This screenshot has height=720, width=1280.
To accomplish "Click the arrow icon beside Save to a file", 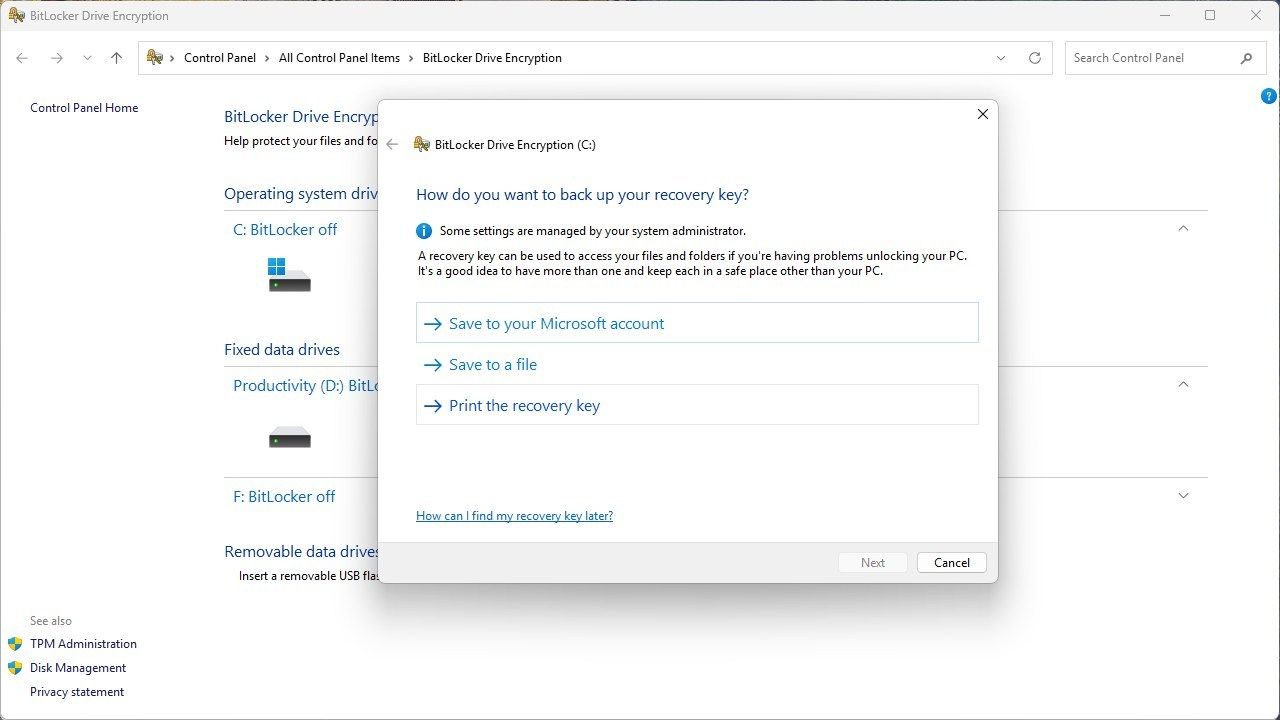I will point(433,365).
